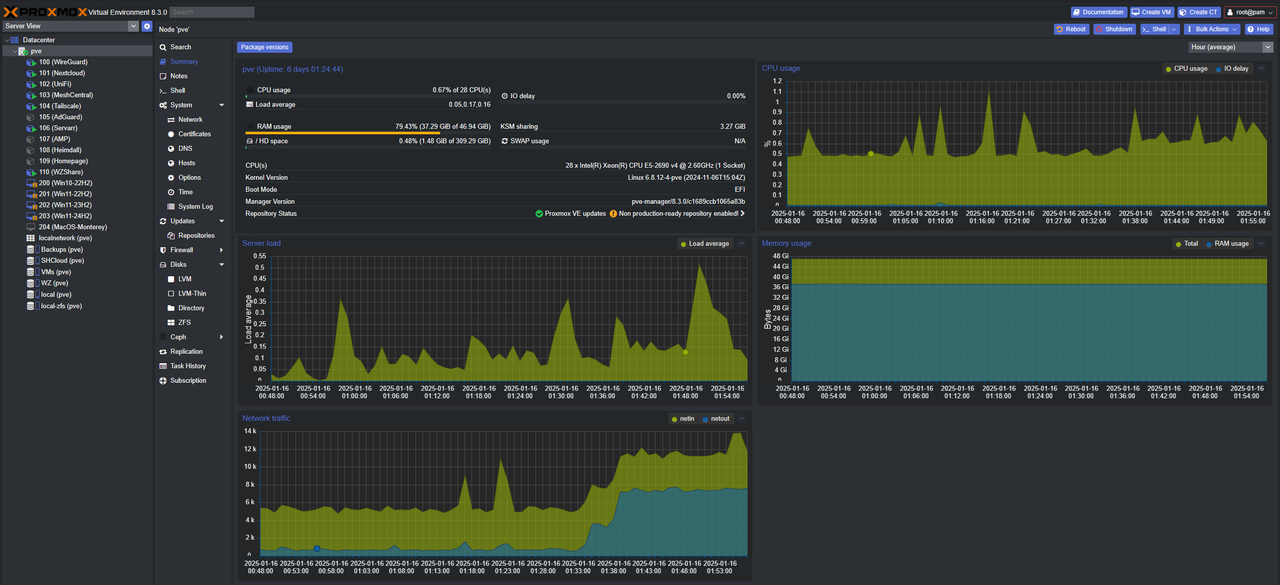
Task: Open the Time settings
Action: pyautogui.click(x=180, y=192)
